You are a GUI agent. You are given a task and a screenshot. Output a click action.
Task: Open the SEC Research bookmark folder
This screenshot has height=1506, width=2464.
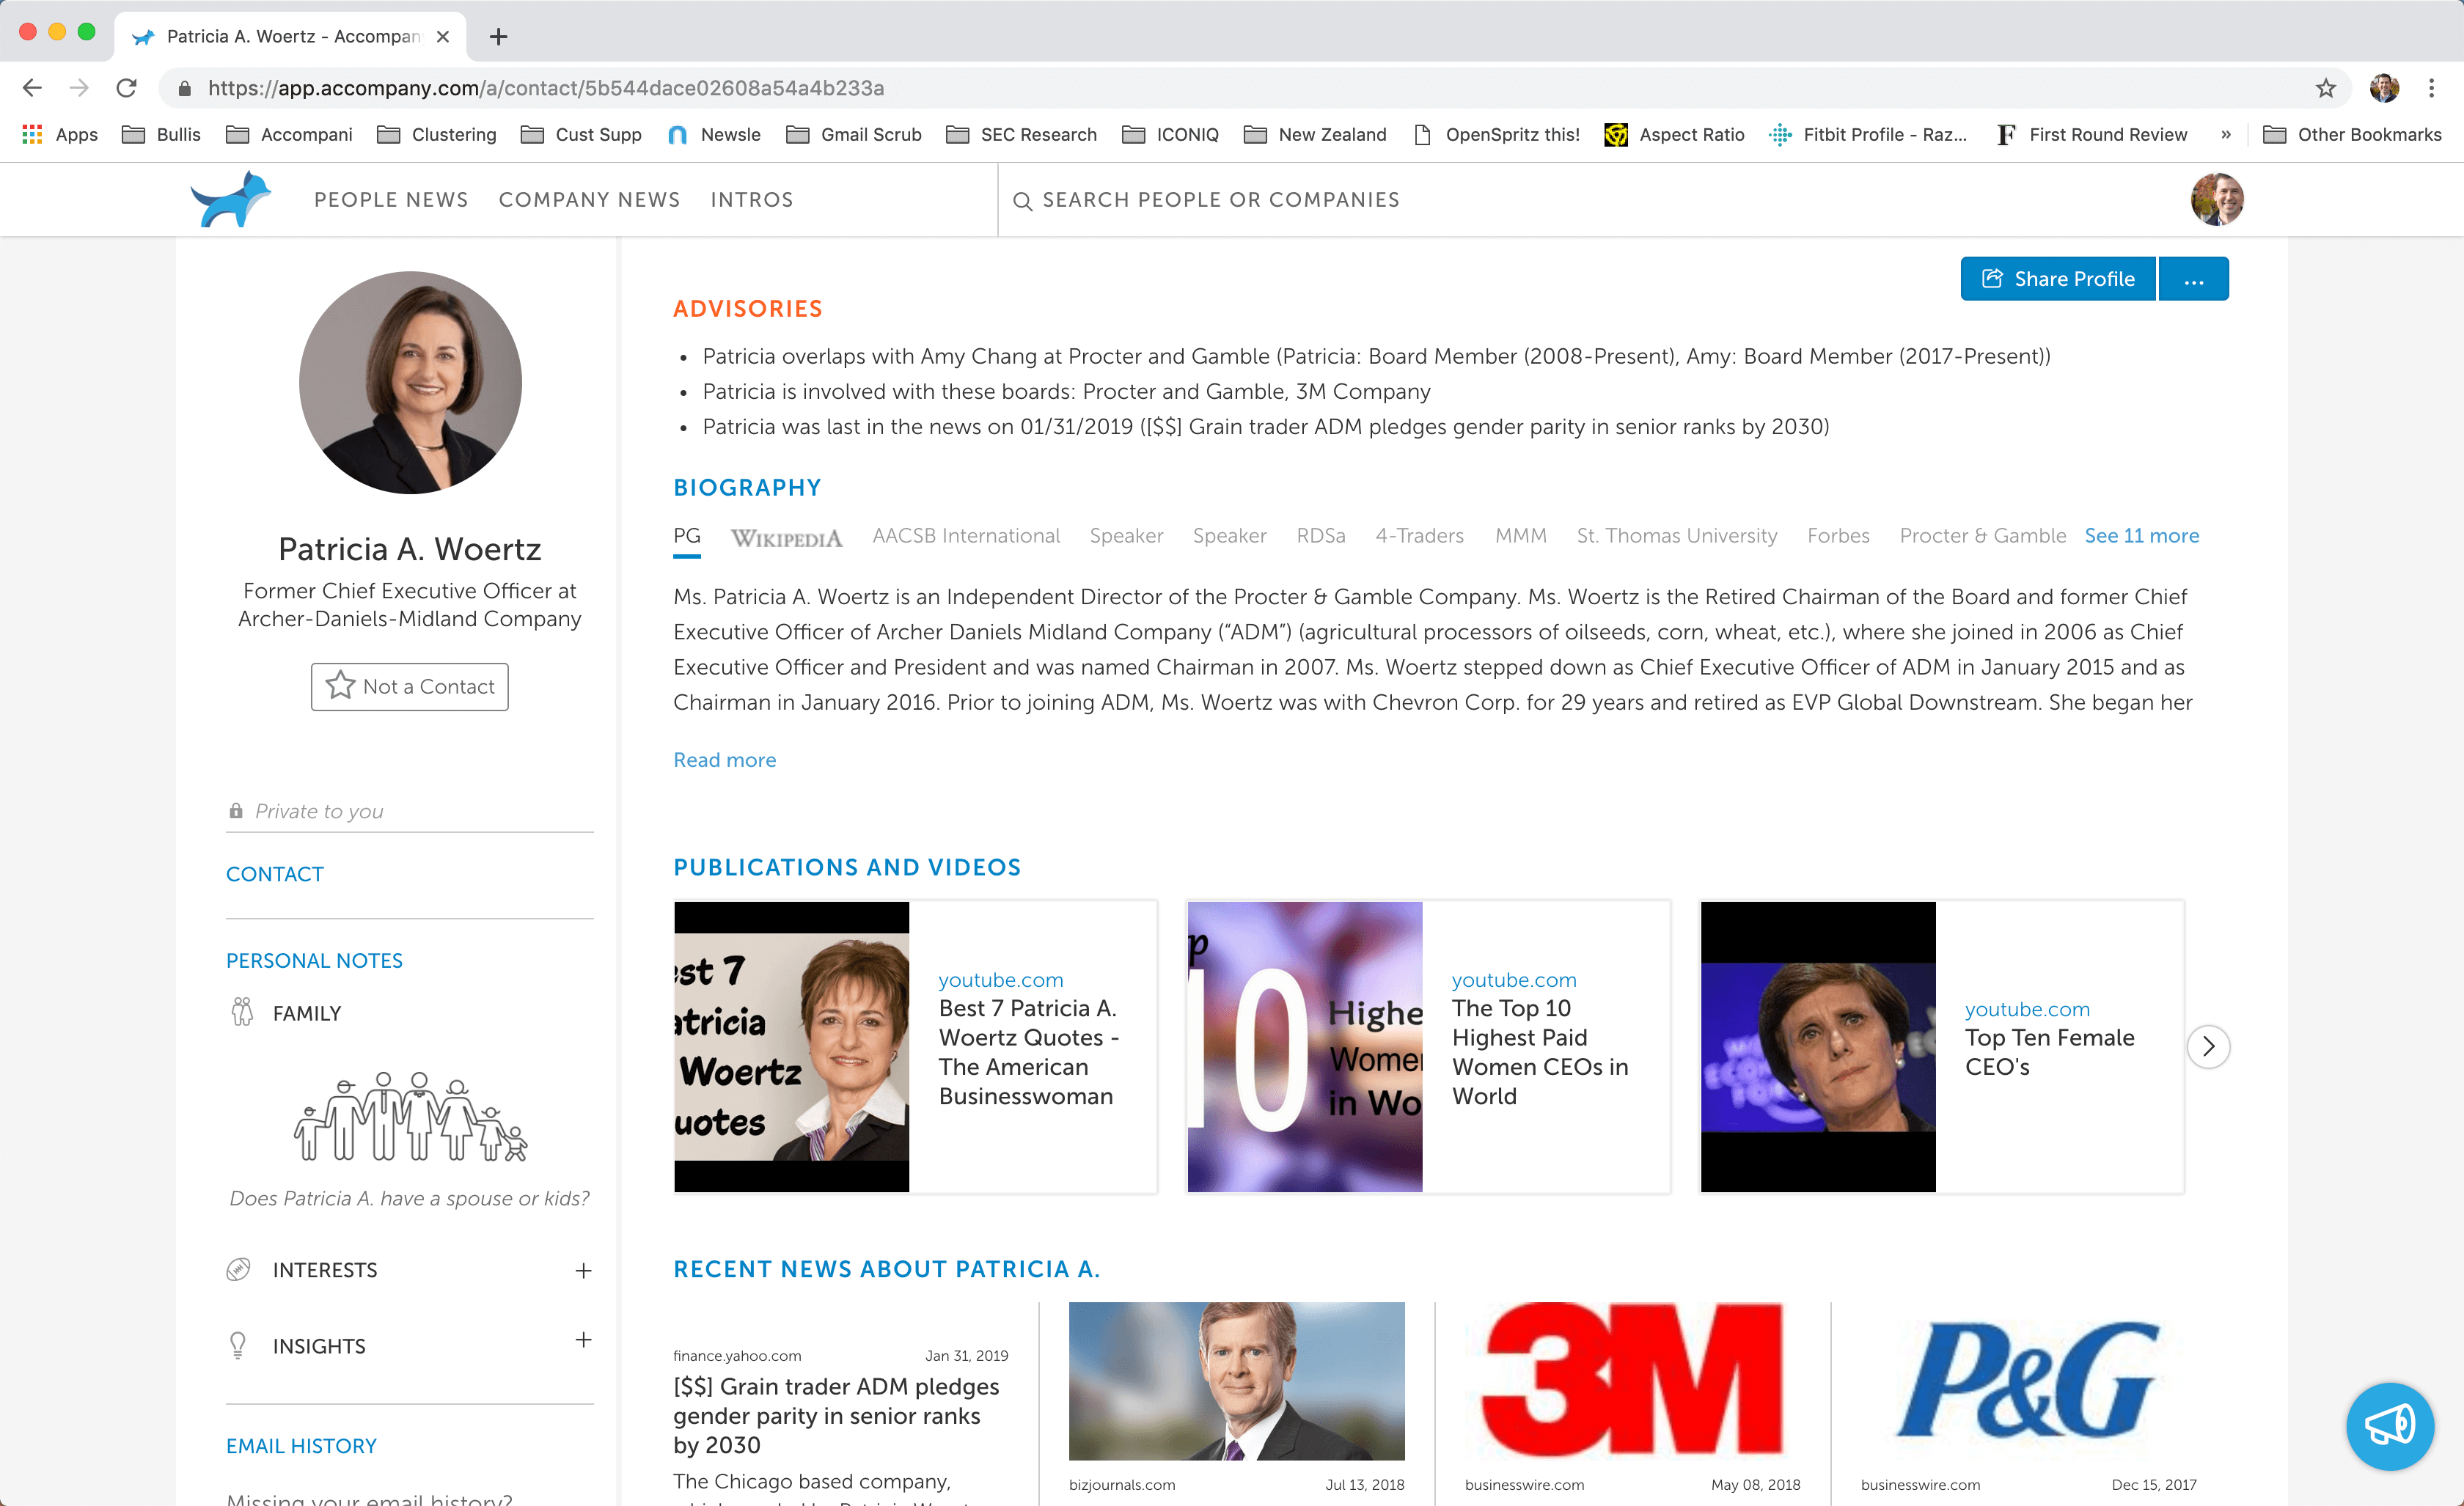[x=1021, y=134]
